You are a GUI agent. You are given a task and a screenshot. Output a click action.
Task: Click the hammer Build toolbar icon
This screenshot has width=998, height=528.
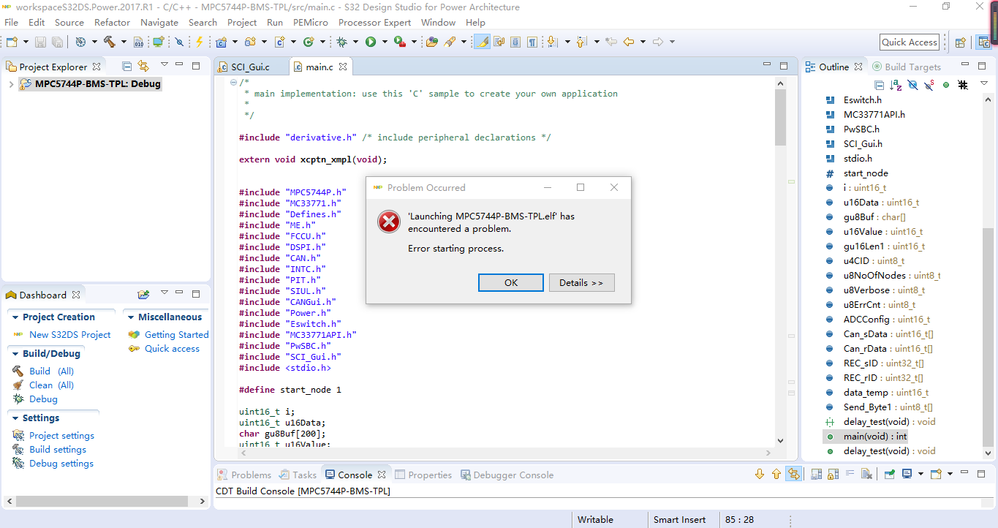point(109,42)
